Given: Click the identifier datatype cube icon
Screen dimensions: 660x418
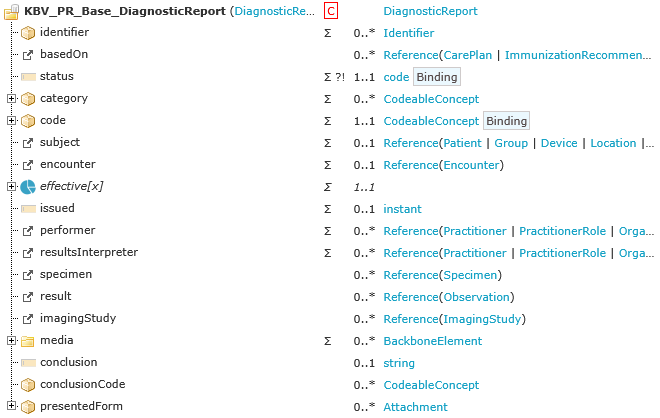Looking at the screenshot, I should click(28, 33).
